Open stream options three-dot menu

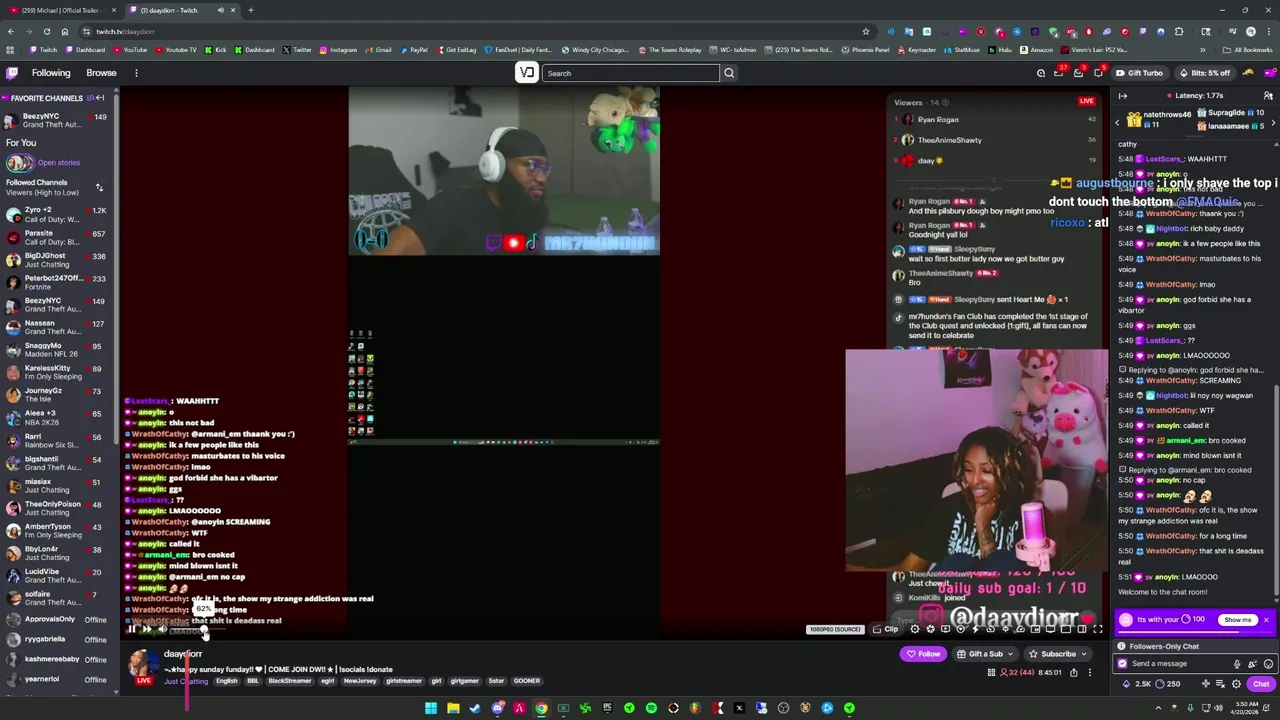click(1090, 673)
